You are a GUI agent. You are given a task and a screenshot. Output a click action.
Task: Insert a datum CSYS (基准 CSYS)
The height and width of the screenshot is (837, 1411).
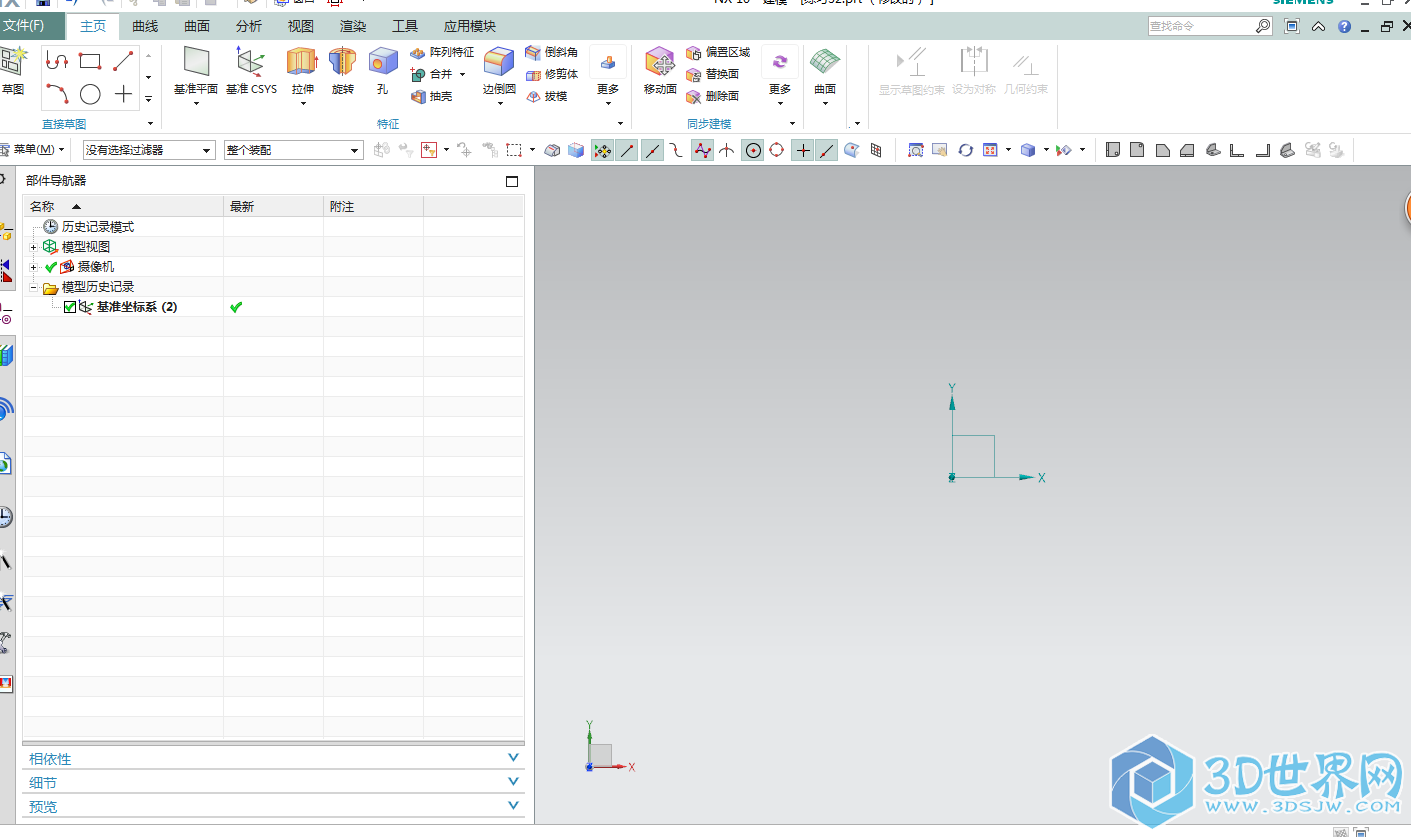tap(251, 71)
